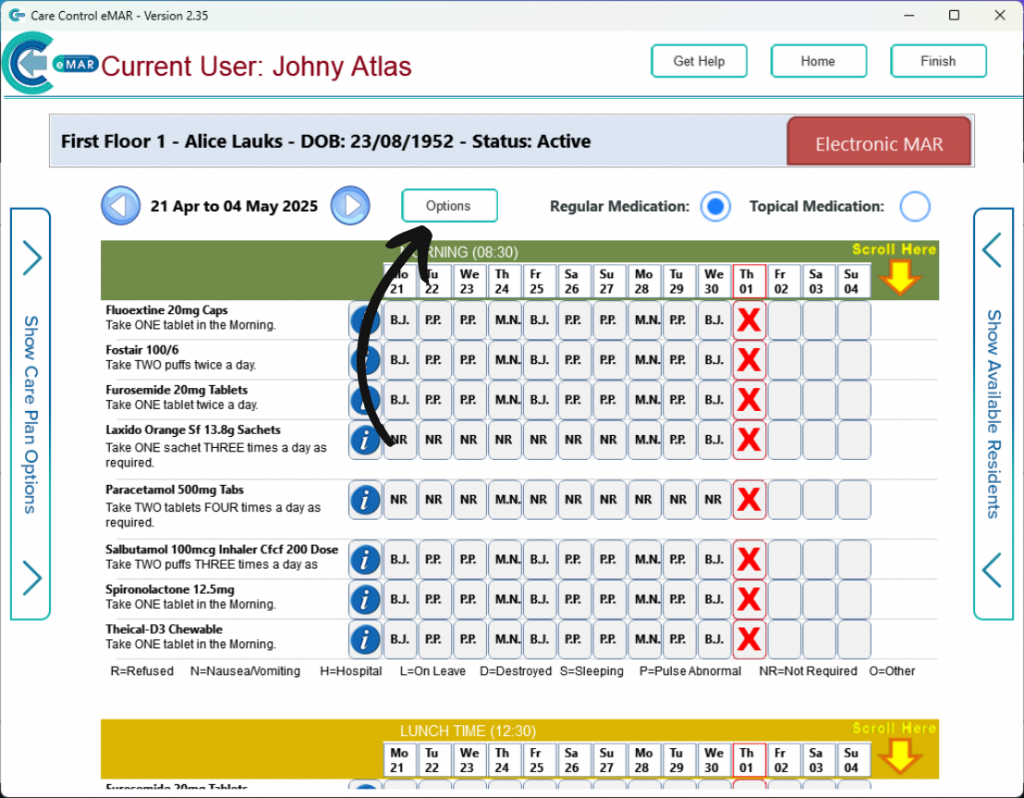Image resolution: width=1024 pixels, height=798 pixels.
Task: Click the red X cell for Furosemide on Thursday
Action: point(749,399)
